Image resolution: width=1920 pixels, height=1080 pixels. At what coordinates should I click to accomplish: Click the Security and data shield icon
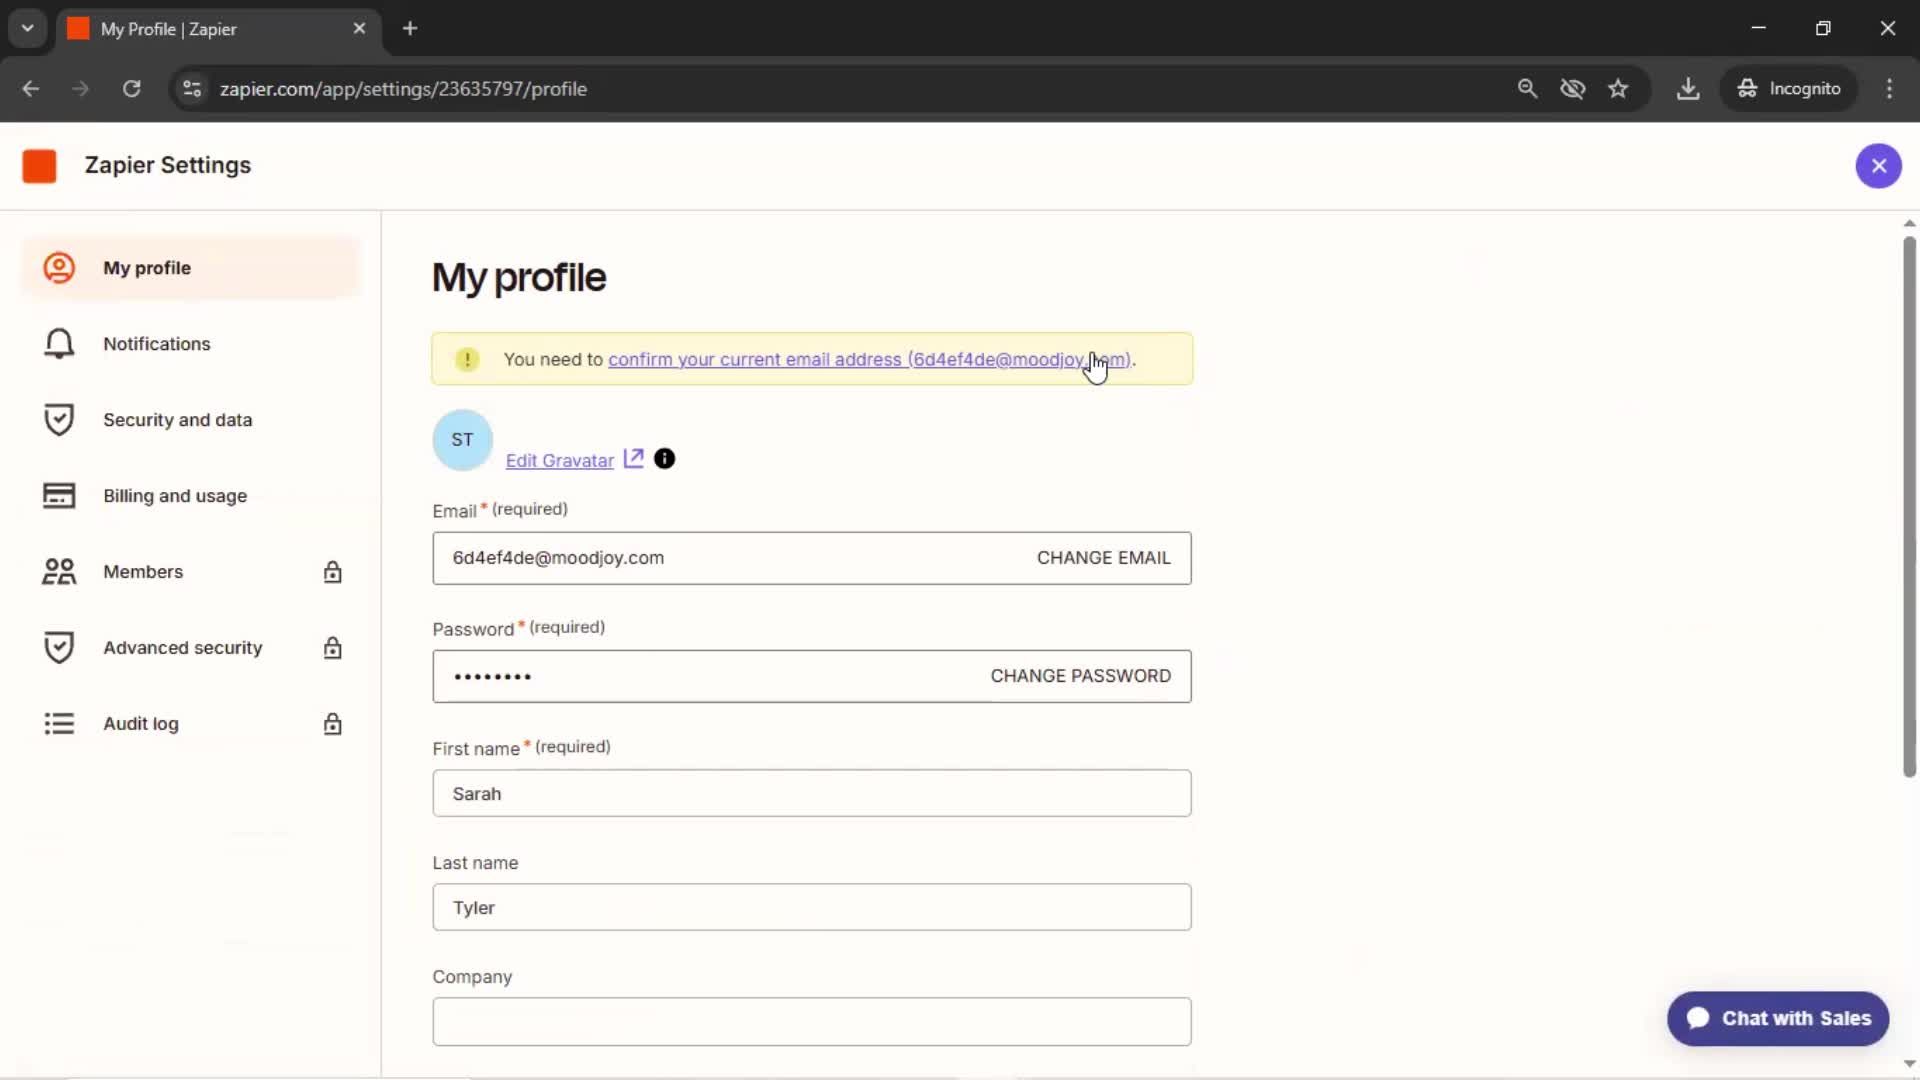pos(59,420)
